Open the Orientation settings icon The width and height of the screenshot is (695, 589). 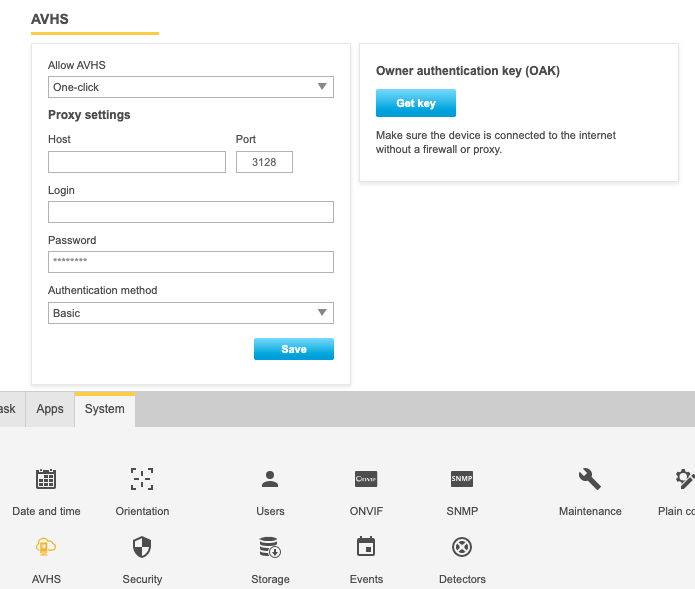142,479
